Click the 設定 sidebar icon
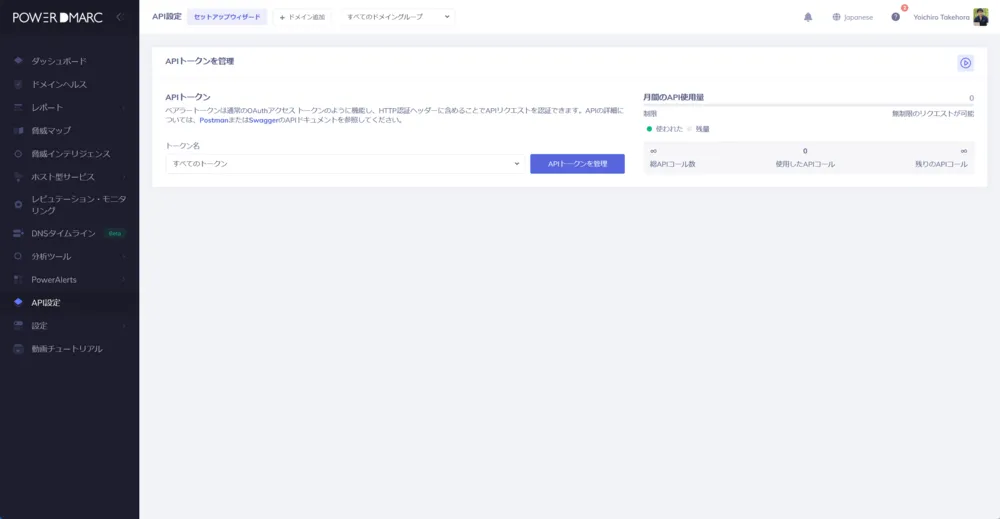Viewport: 1000px width, 519px height. click(x=18, y=325)
